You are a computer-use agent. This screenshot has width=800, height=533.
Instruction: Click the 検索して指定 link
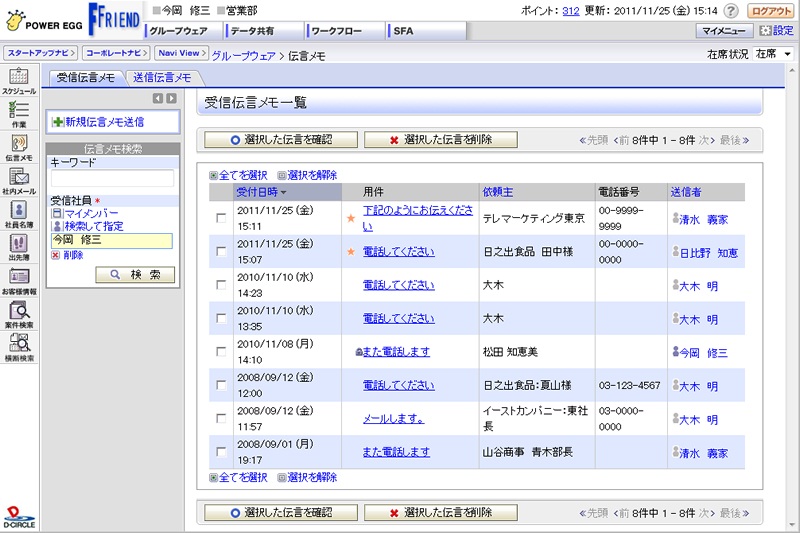point(93,226)
